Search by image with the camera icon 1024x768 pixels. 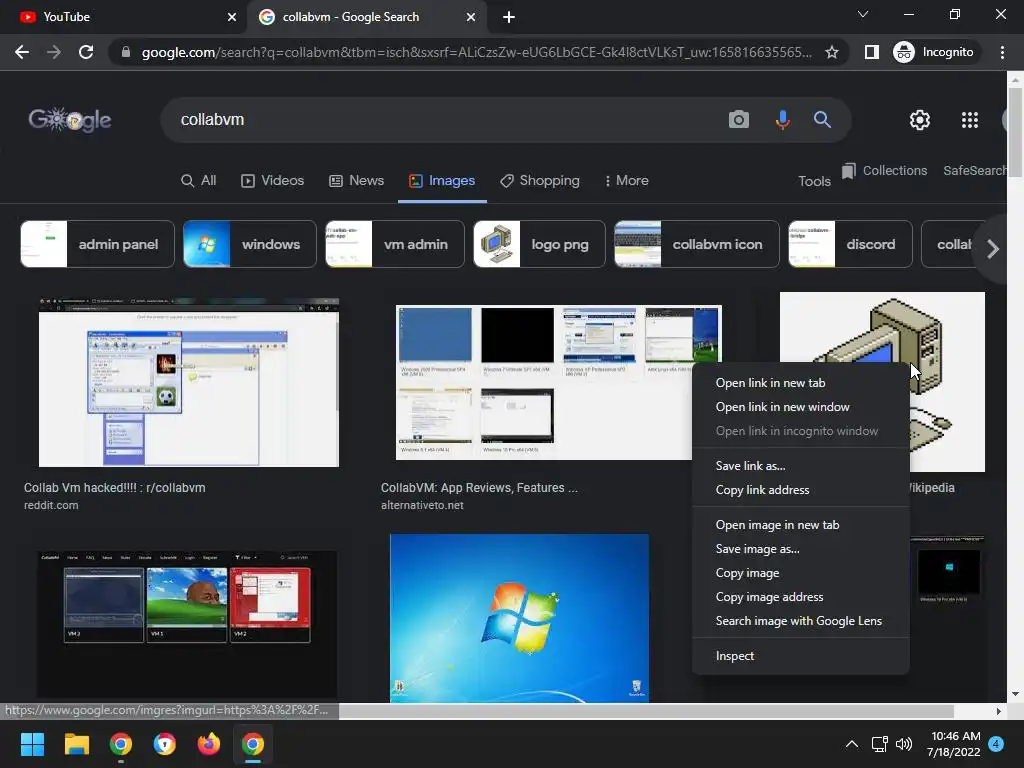coord(739,120)
